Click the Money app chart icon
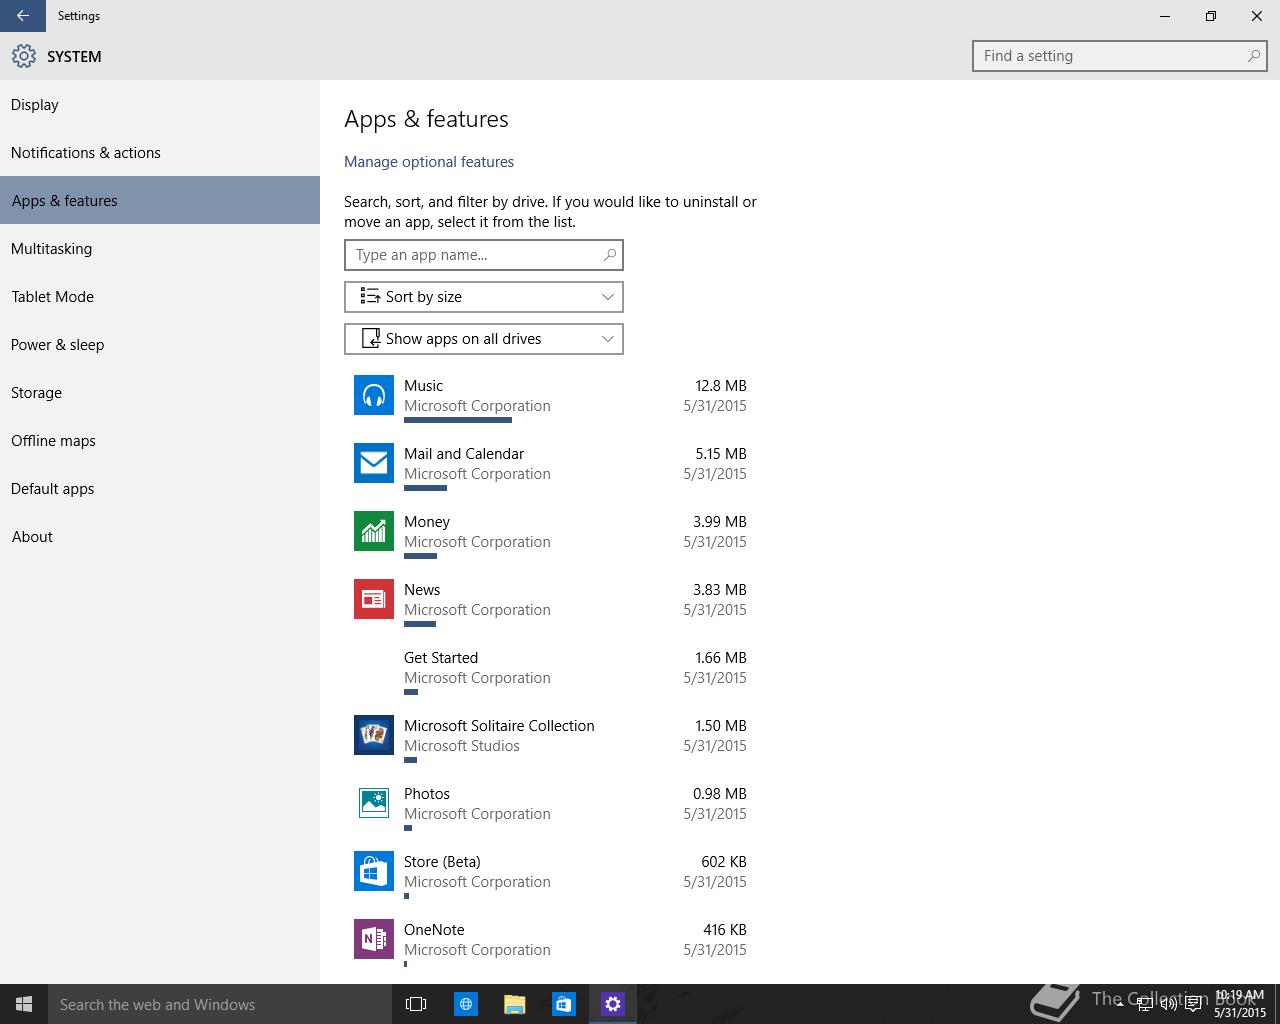Viewport: 1280px width, 1024px height. [374, 531]
